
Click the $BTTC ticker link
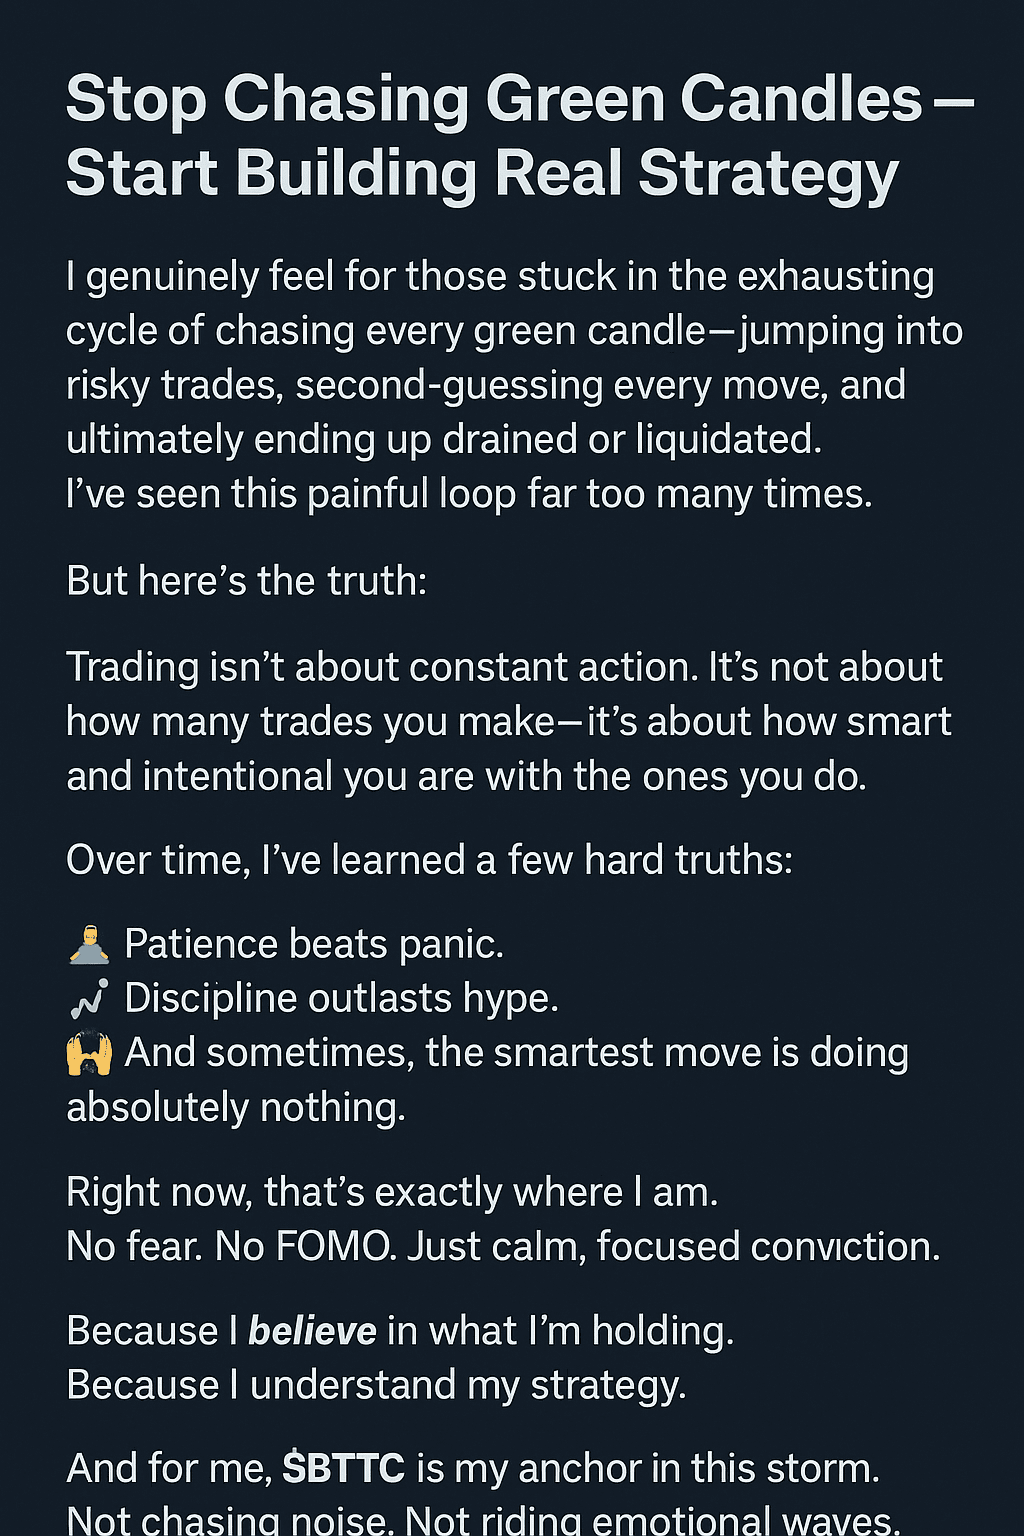pyautogui.click(x=343, y=1469)
